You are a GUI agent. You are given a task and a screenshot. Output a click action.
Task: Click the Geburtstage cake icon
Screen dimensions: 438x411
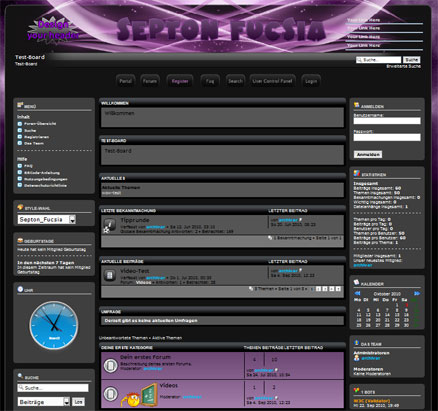pyautogui.click(x=20, y=240)
